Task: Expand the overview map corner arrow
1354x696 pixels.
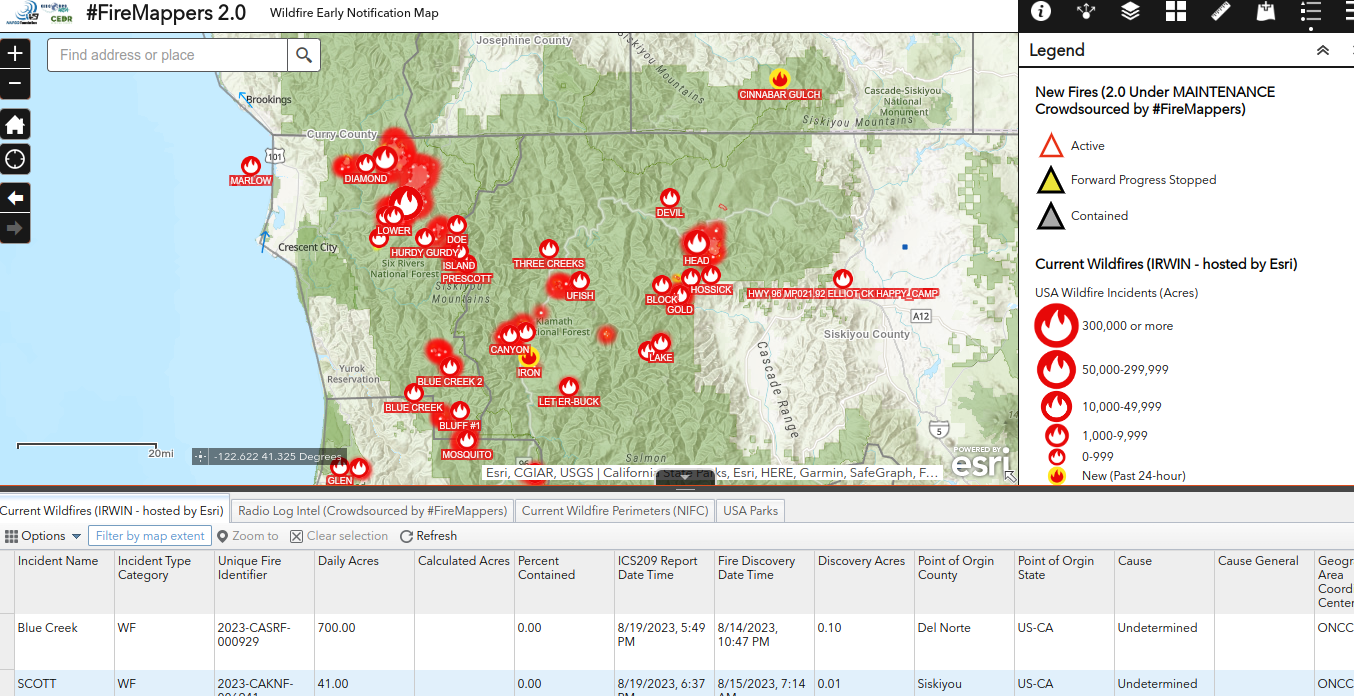Action: pos(1010,477)
